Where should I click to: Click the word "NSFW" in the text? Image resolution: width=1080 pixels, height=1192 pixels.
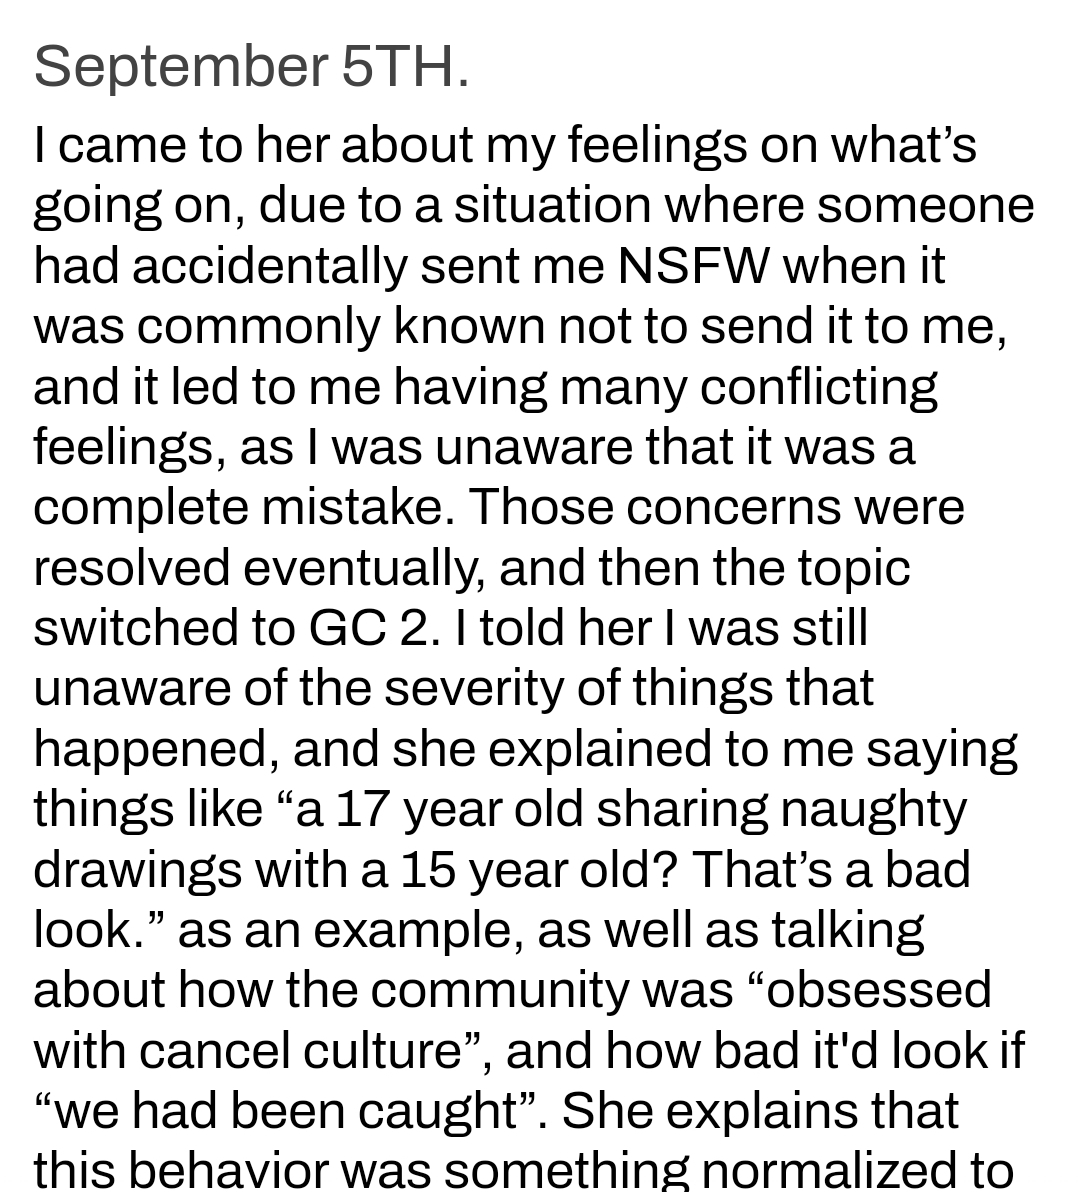click(694, 265)
